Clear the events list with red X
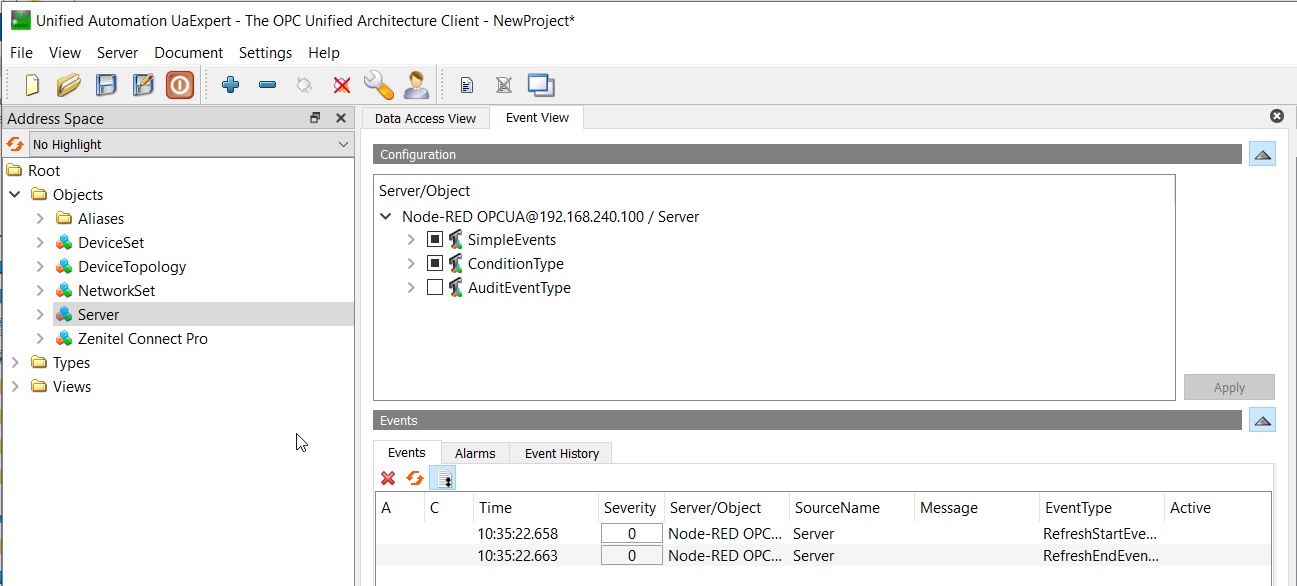The width and height of the screenshot is (1297, 586). 388,478
